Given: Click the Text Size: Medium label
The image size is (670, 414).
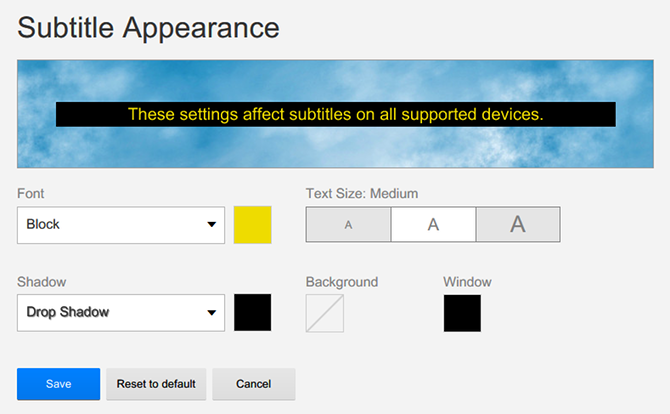Looking at the screenshot, I should pos(362,194).
